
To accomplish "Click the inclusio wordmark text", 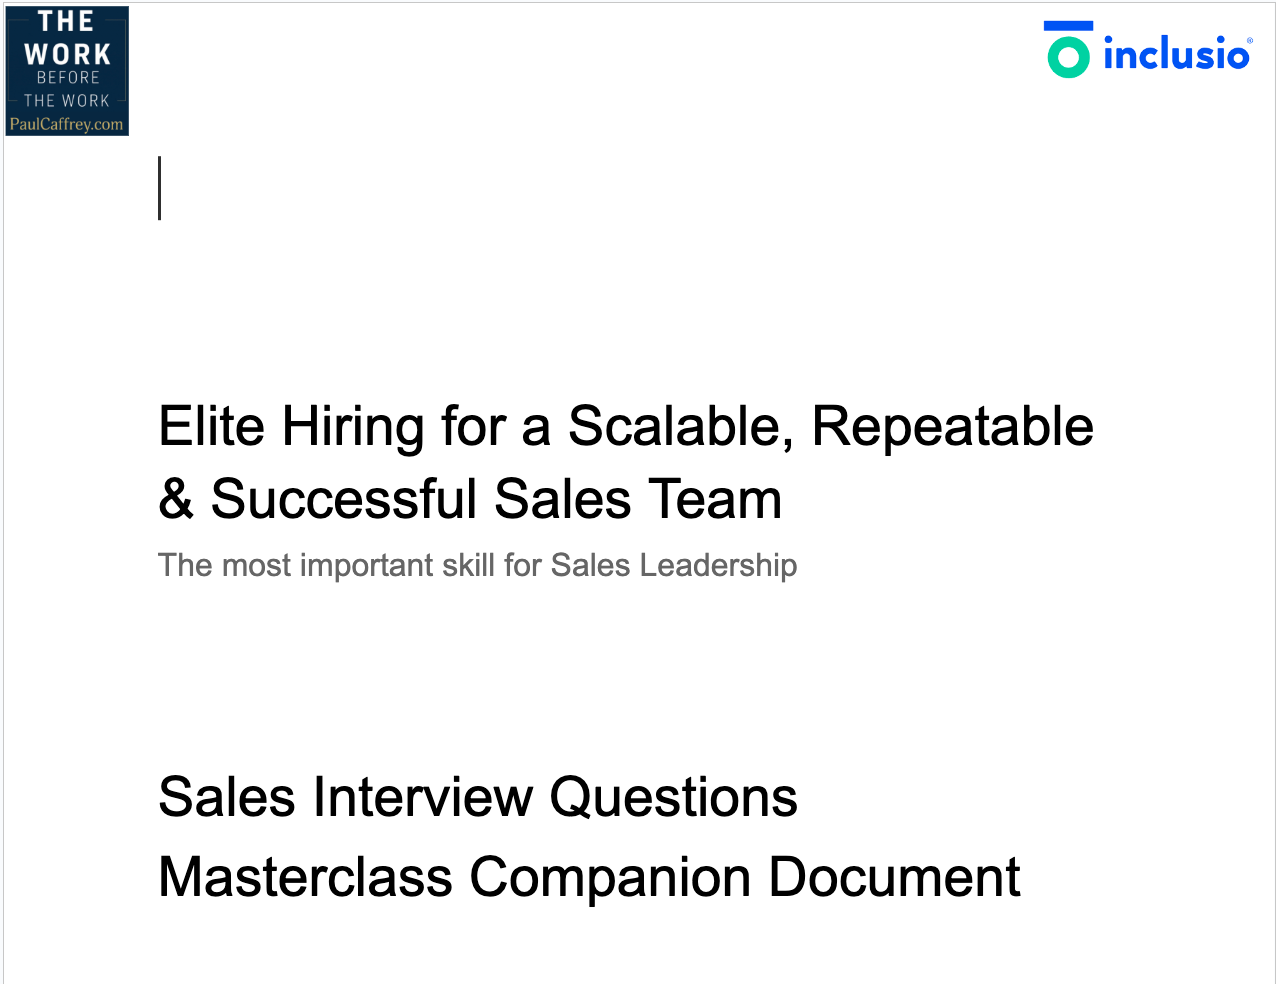I will click(x=1176, y=54).
